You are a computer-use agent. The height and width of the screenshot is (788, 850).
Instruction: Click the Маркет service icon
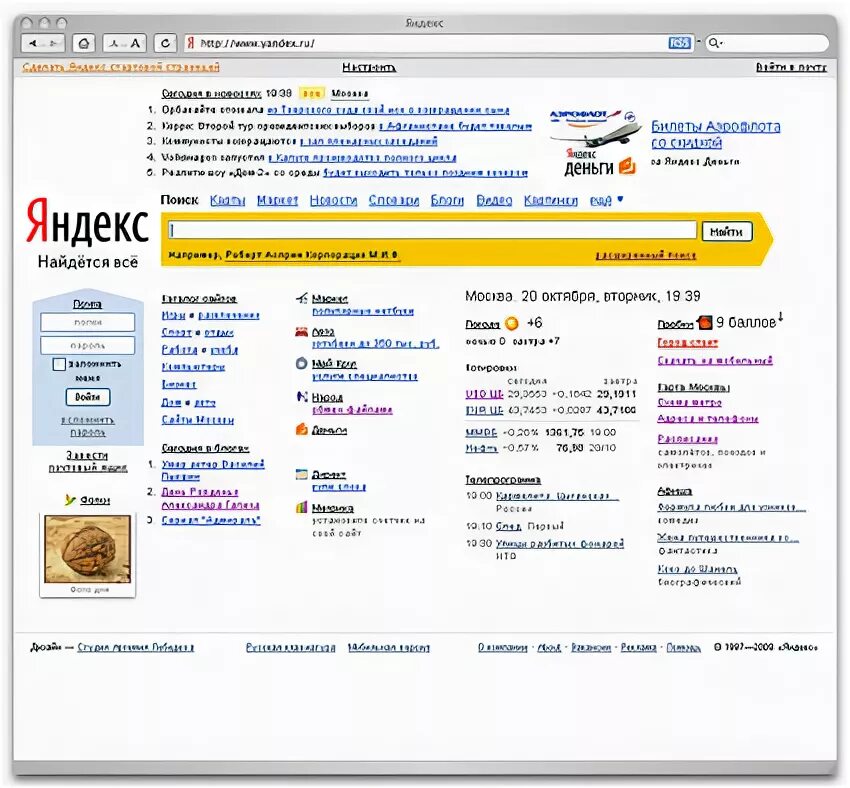(301, 298)
